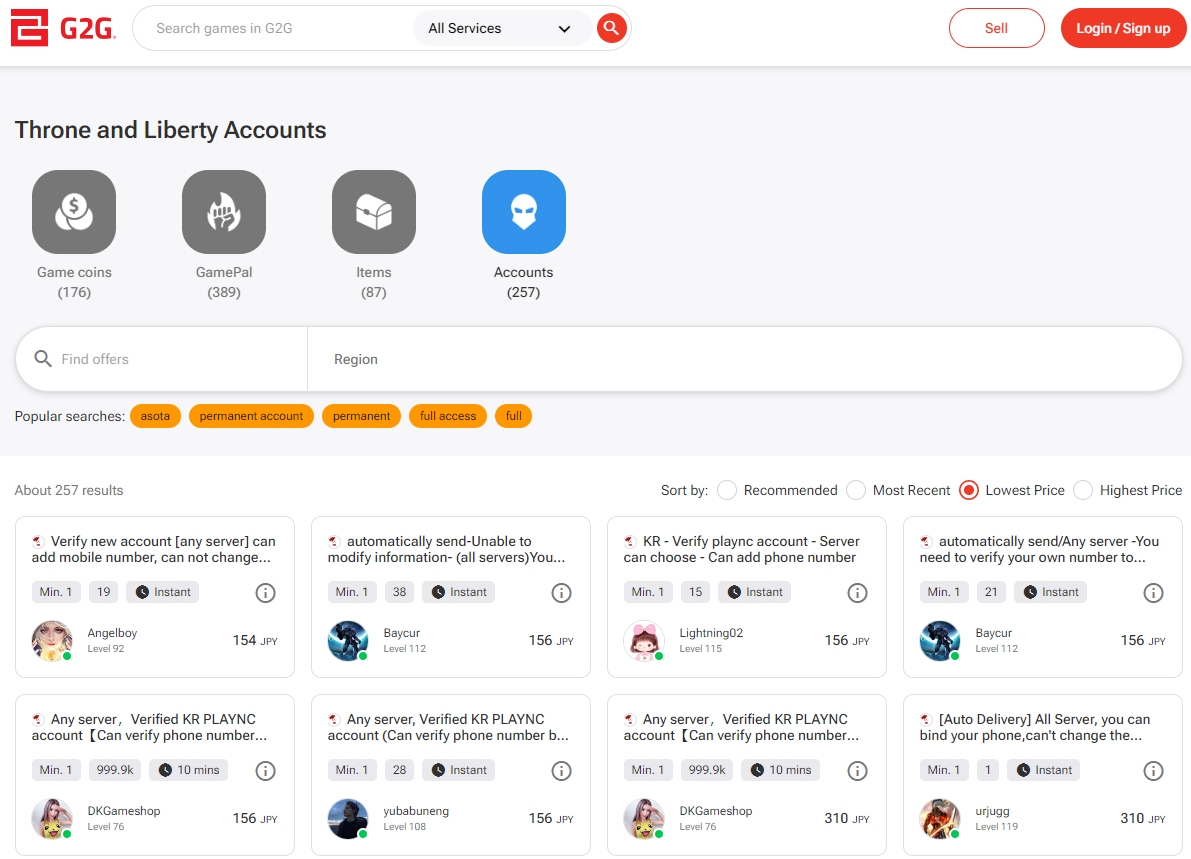Click the Angelboy seller name
This screenshot has height=859, width=1191.
(x=112, y=633)
